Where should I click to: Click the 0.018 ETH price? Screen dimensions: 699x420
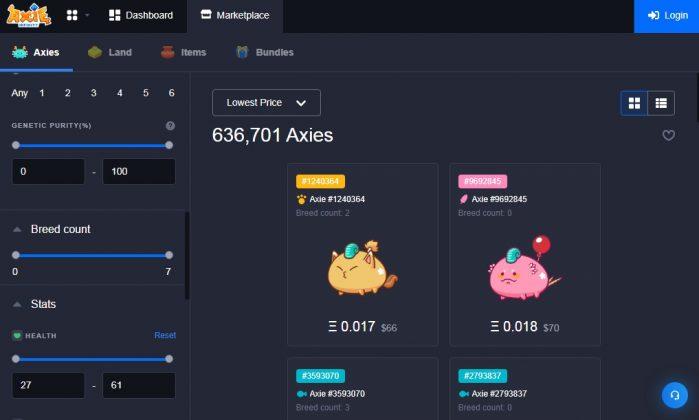click(x=514, y=327)
